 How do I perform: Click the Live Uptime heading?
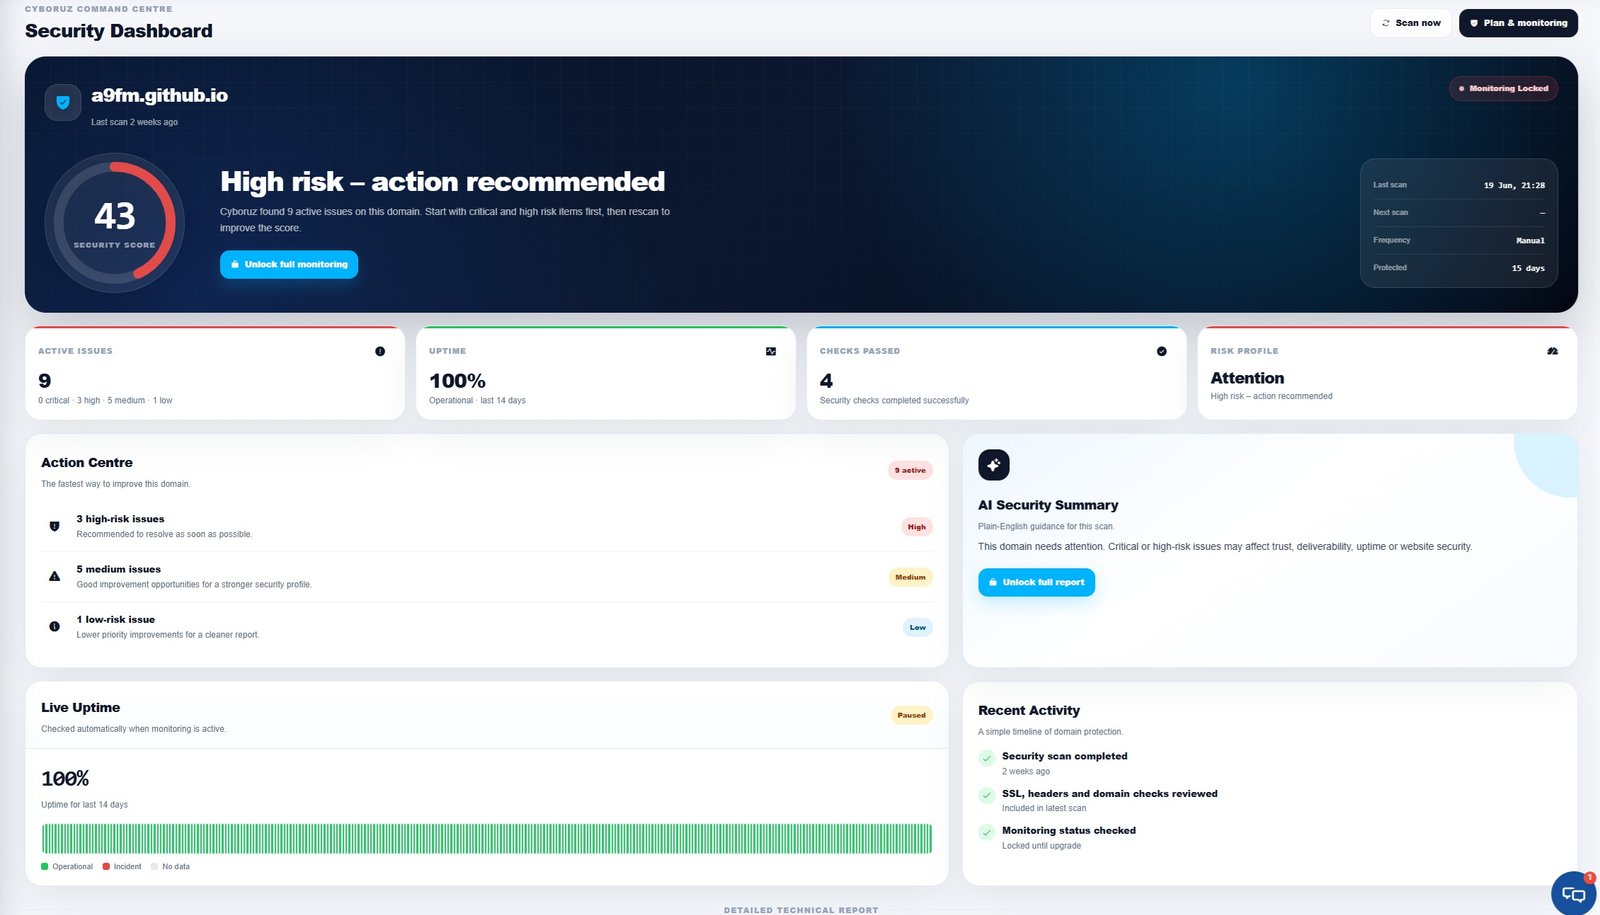[80, 708]
